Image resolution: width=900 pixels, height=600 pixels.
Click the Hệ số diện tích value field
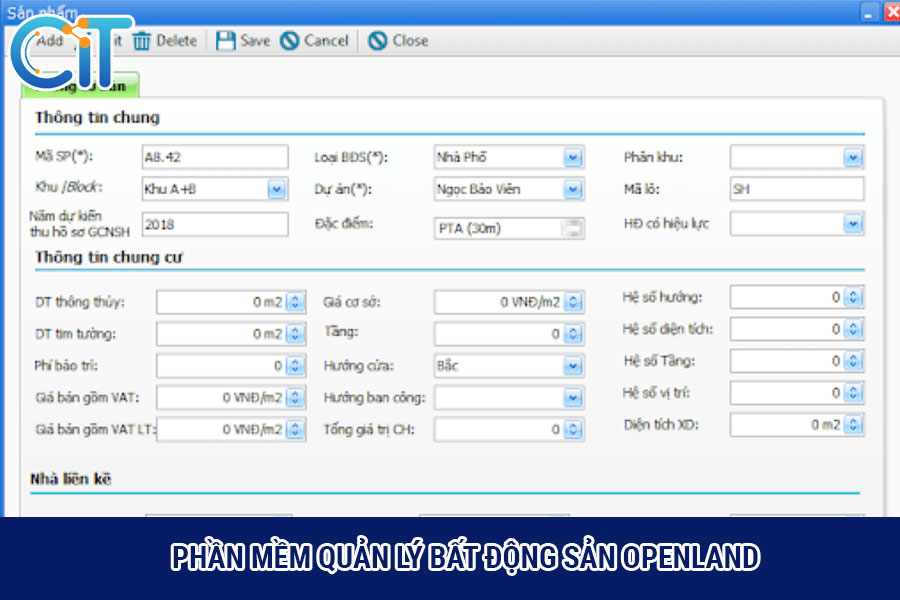787,329
